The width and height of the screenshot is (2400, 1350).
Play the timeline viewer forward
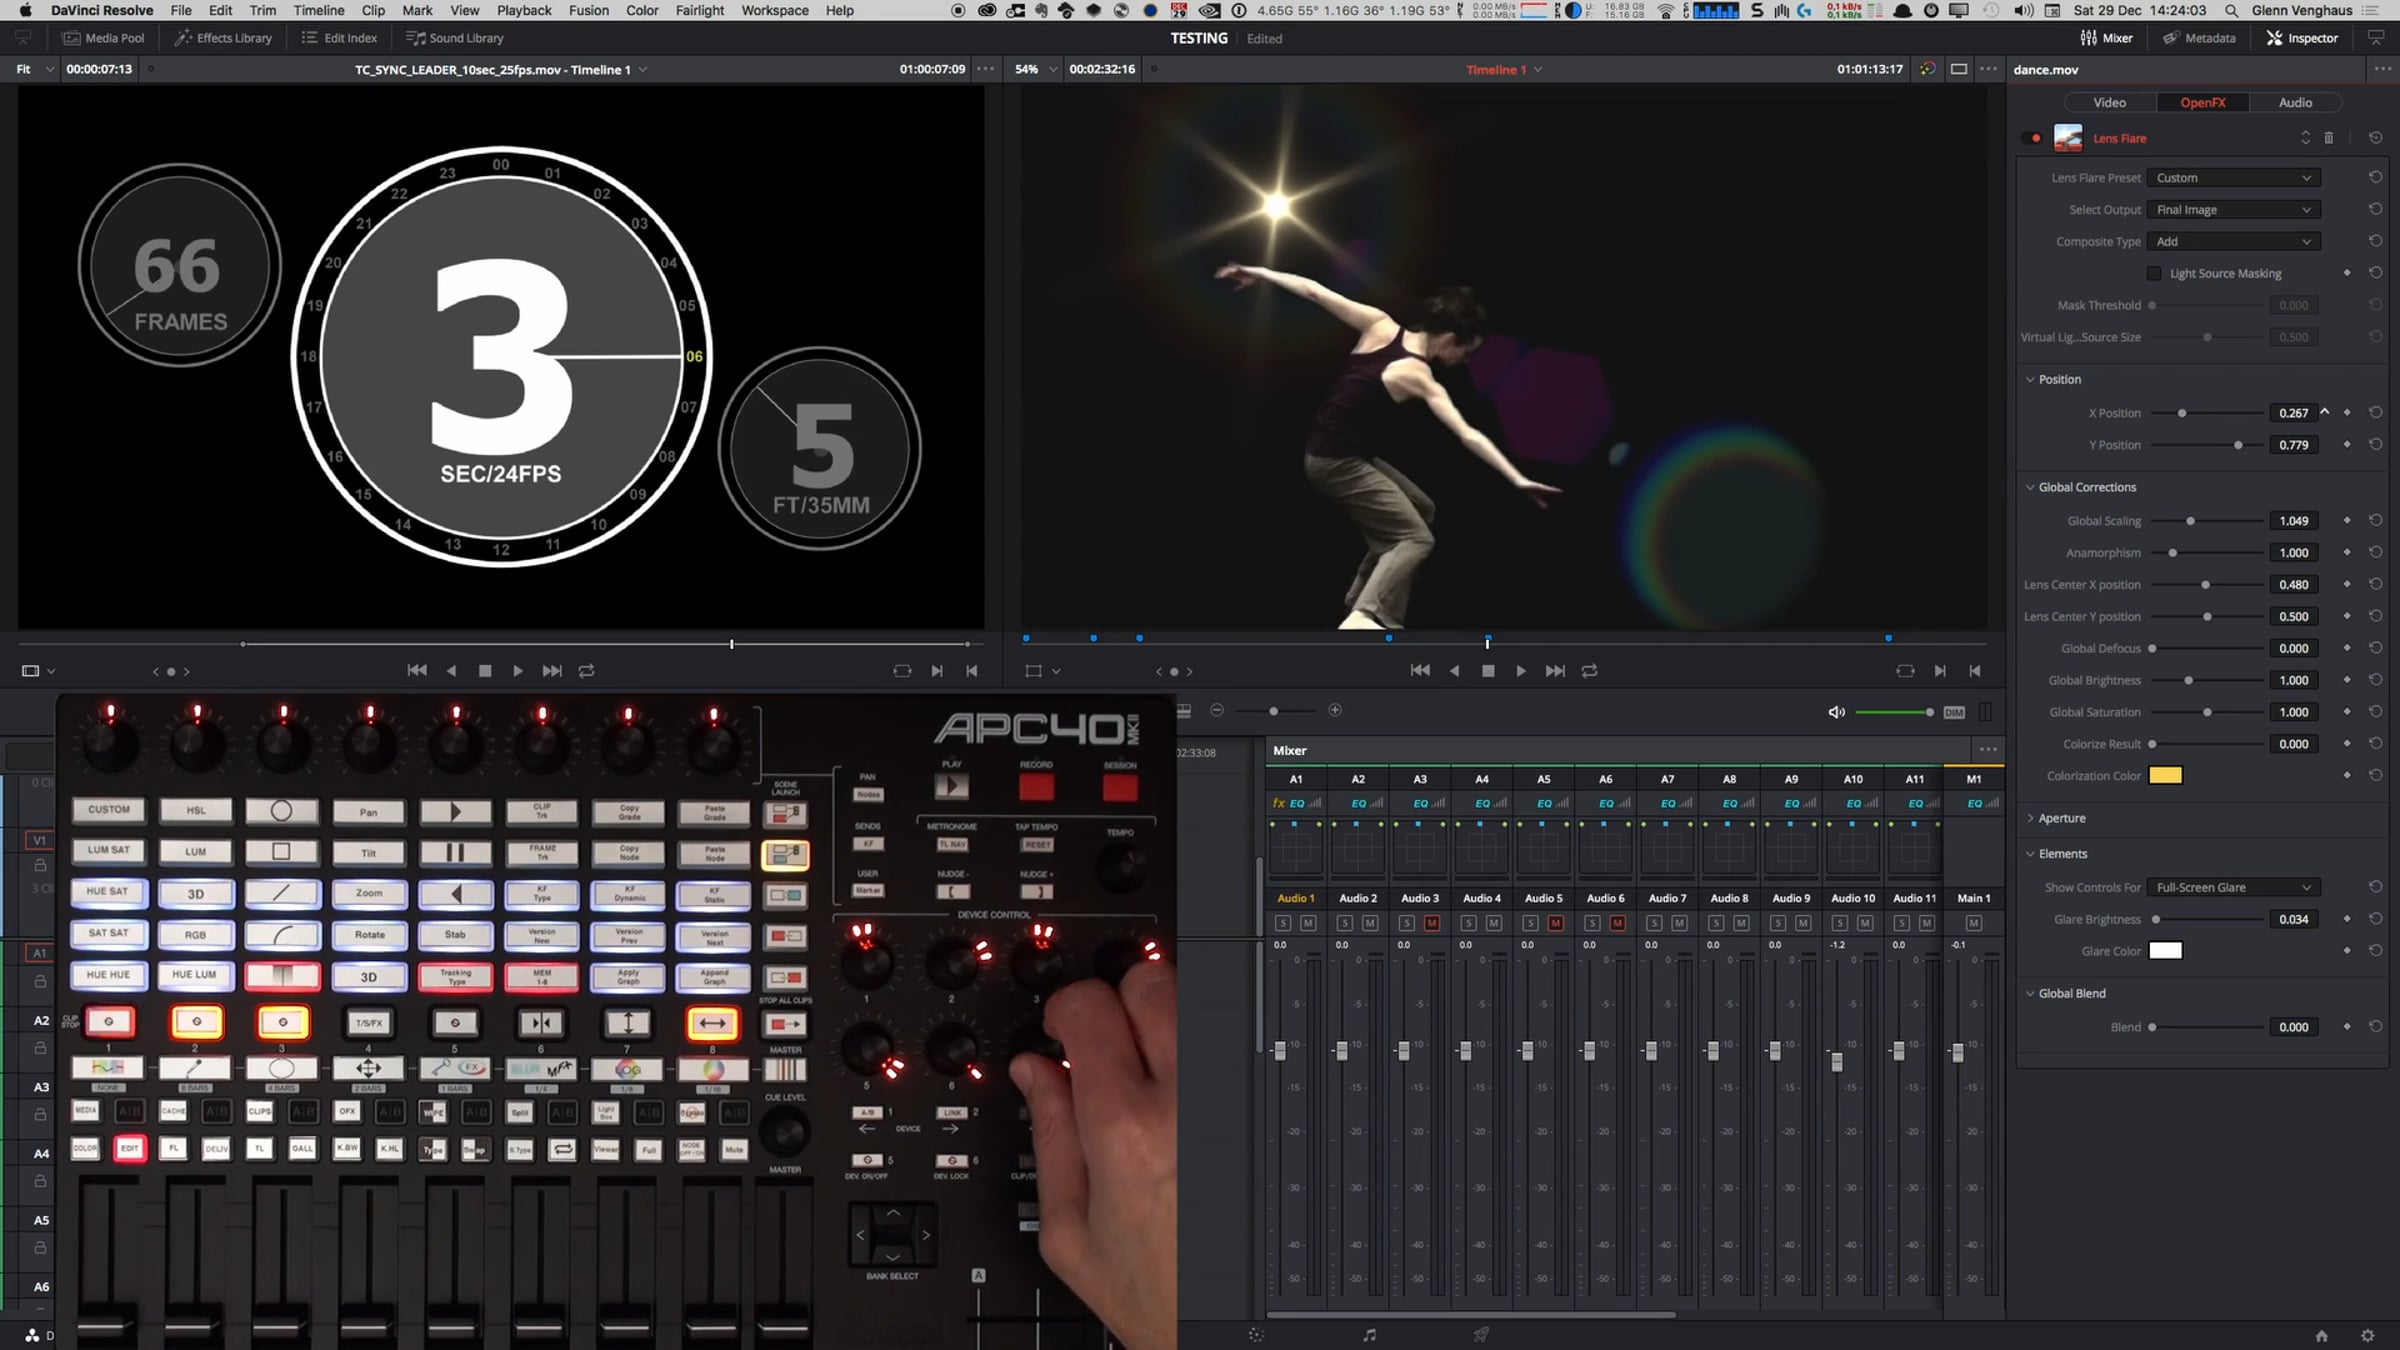(1521, 671)
